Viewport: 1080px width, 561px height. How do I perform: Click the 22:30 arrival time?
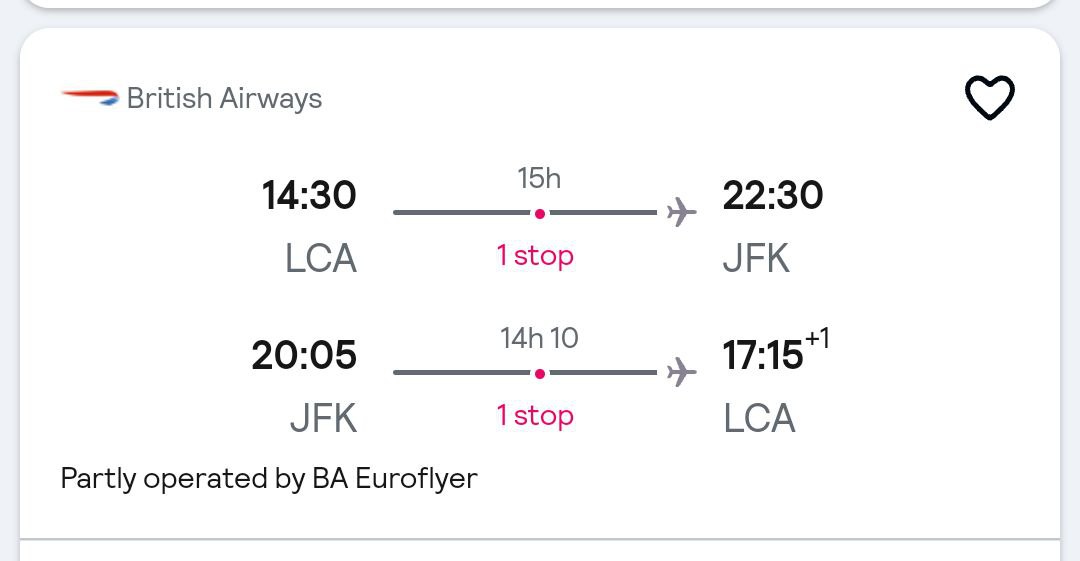(773, 195)
